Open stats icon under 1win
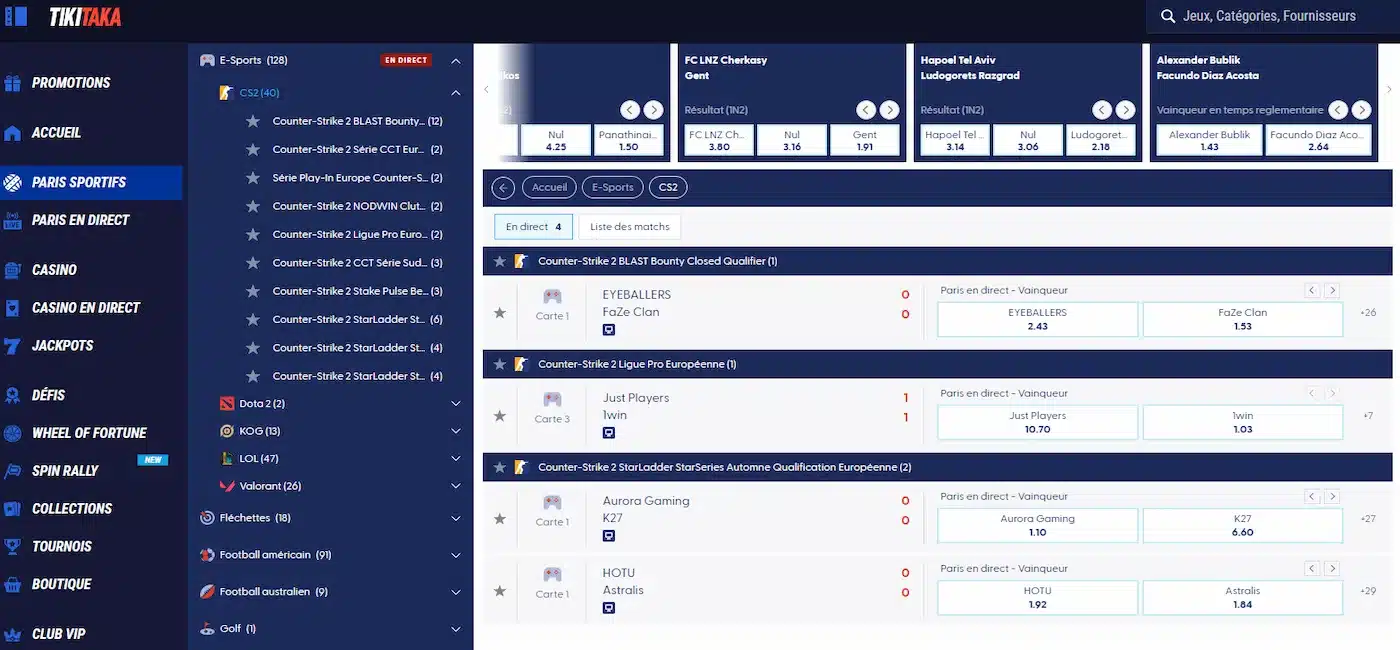The width and height of the screenshot is (1400, 650). pyautogui.click(x=609, y=433)
